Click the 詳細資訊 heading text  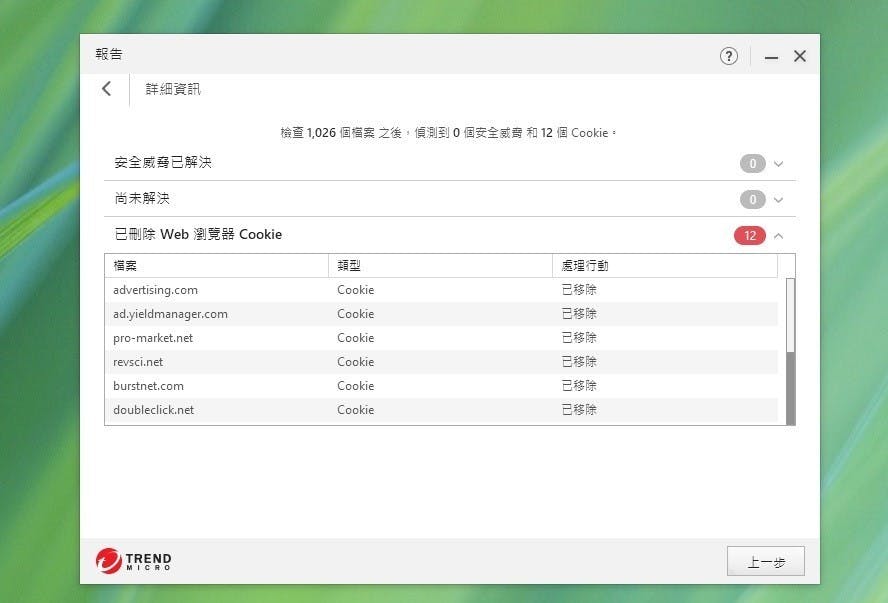173,89
